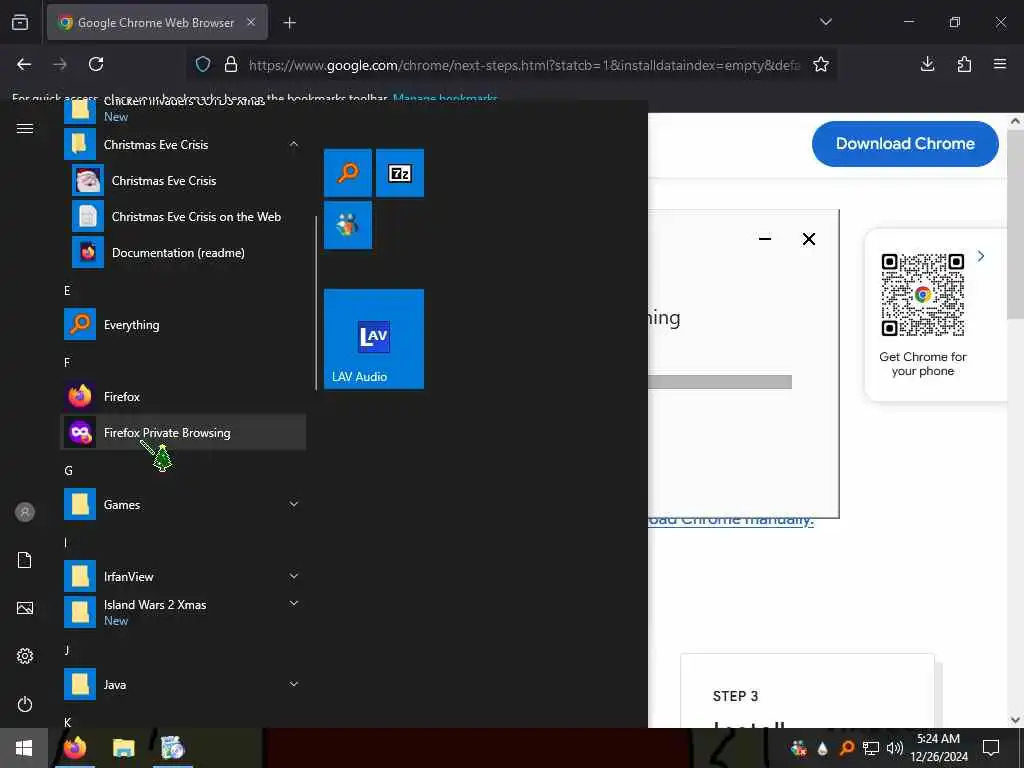Open Documentation (readme) entry

pos(183,253)
